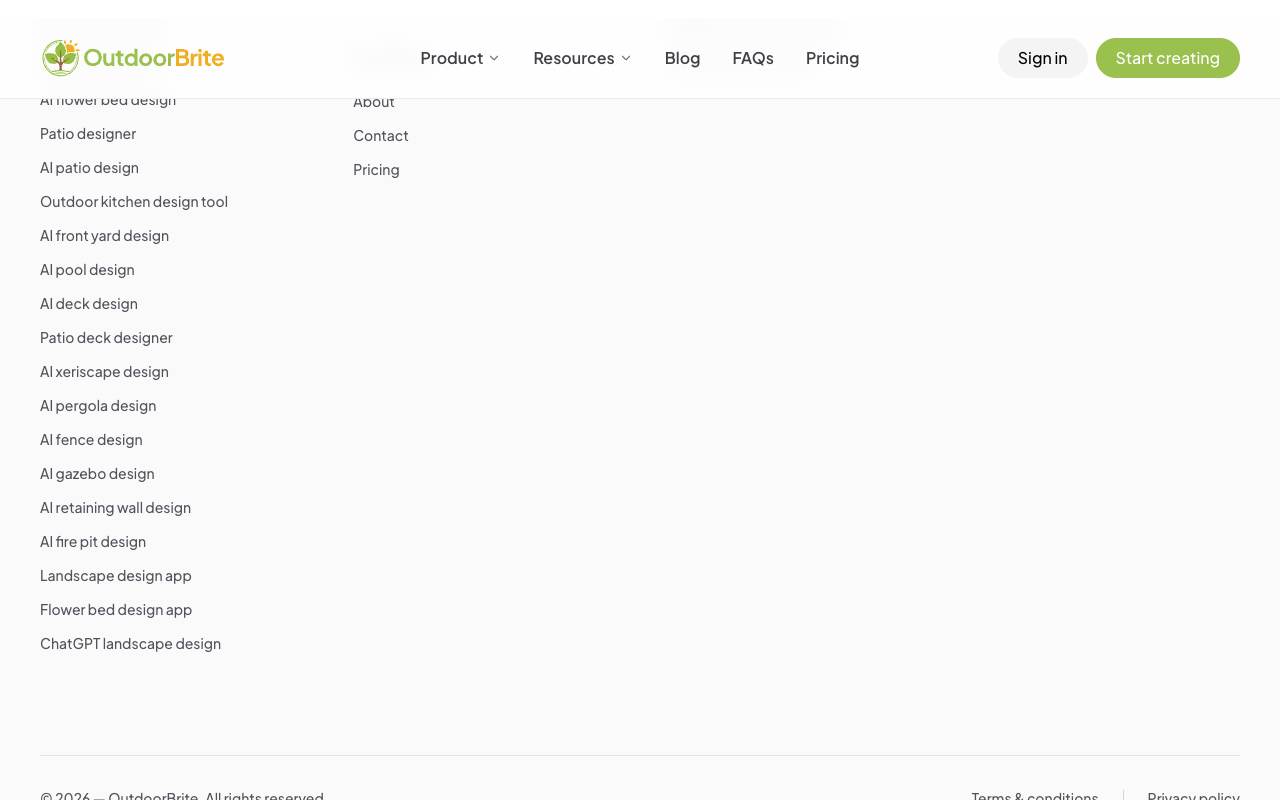Viewport: 1280px width, 800px height.
Task: Open ChatGPT landscape design link
Action: tap(130, 643)
